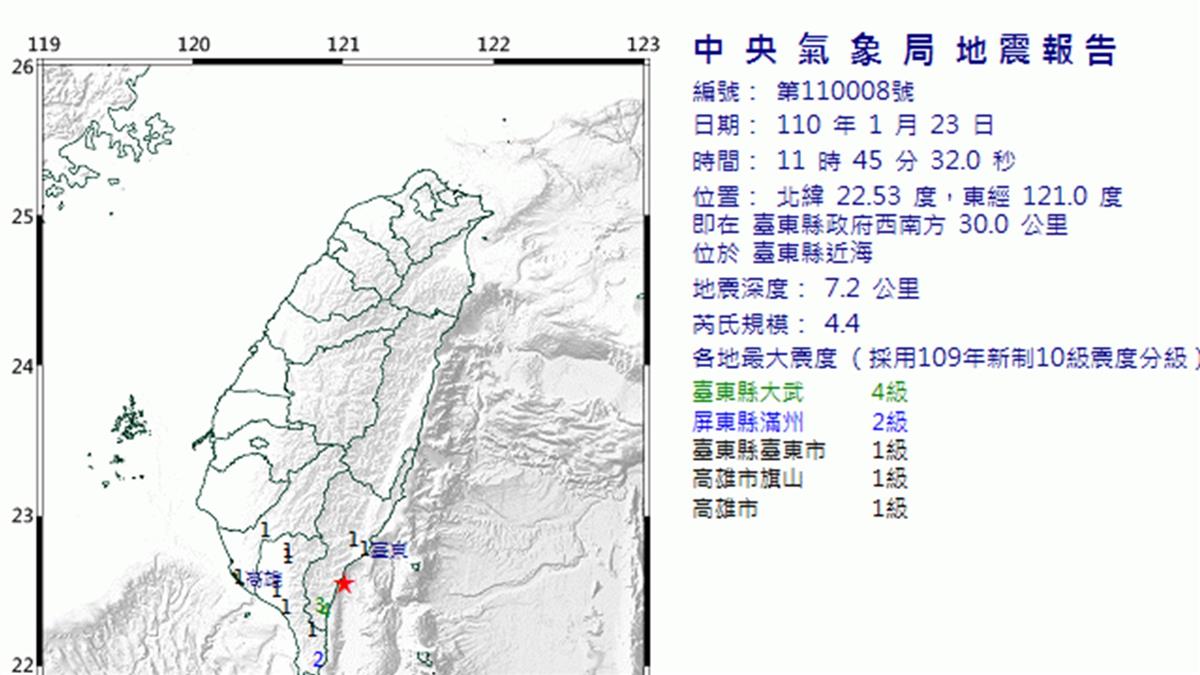The height and width of the screenshot is (675, 1200).
Task: Click the 高雄市旗山 1級 entry
Action: [x=799, y=480]
